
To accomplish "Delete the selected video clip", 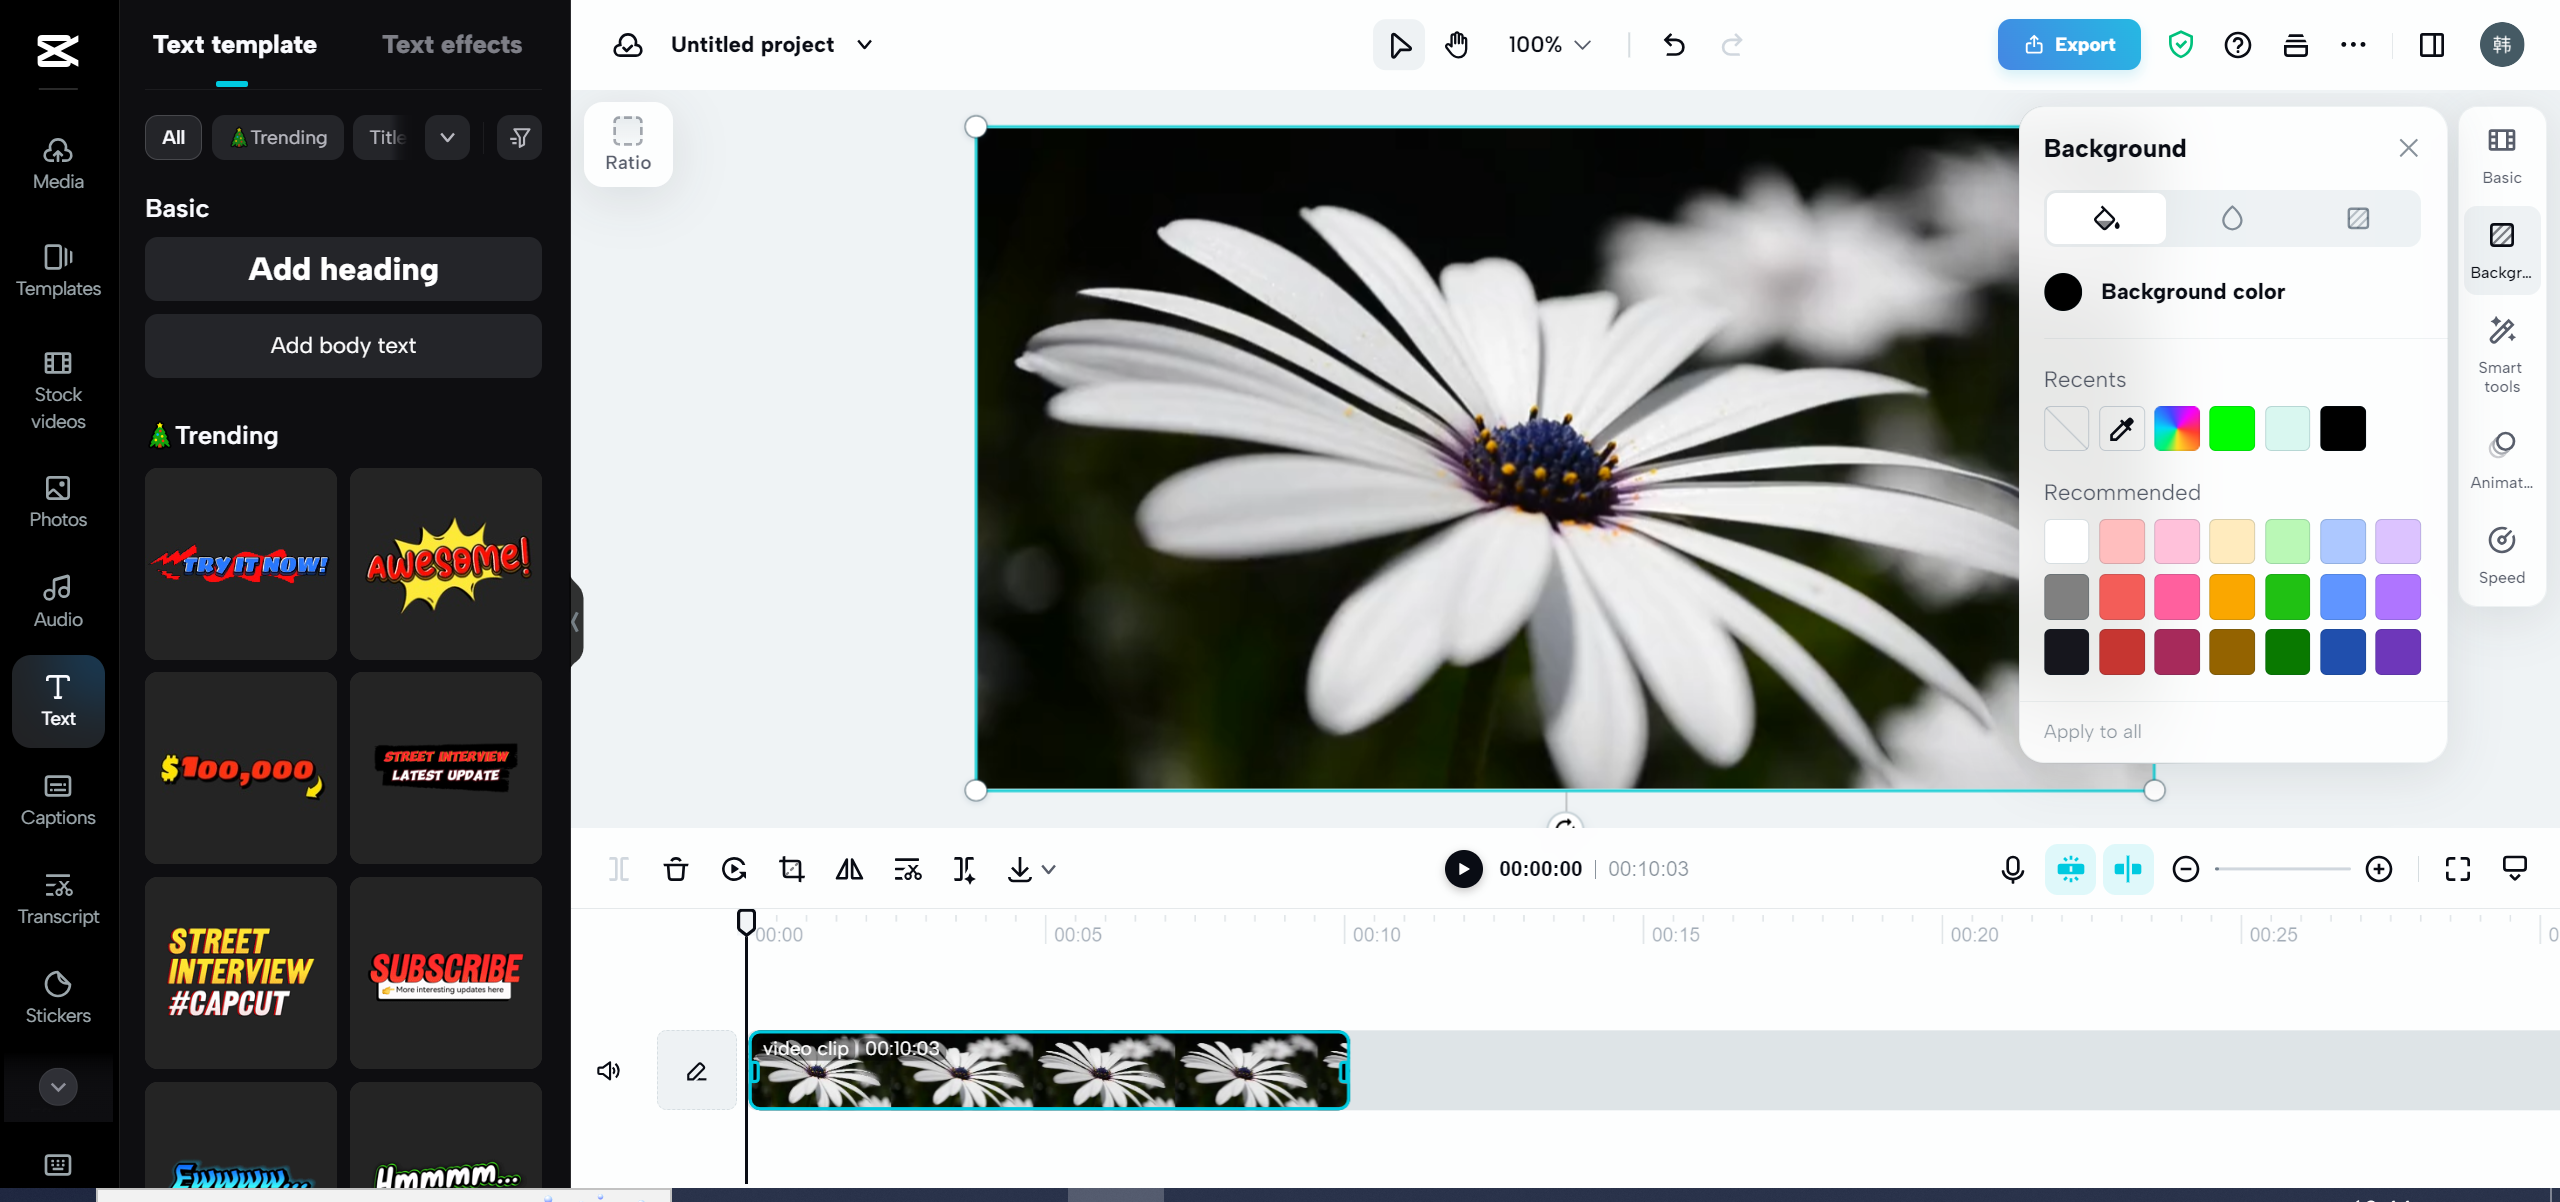I will pos(675,869).
